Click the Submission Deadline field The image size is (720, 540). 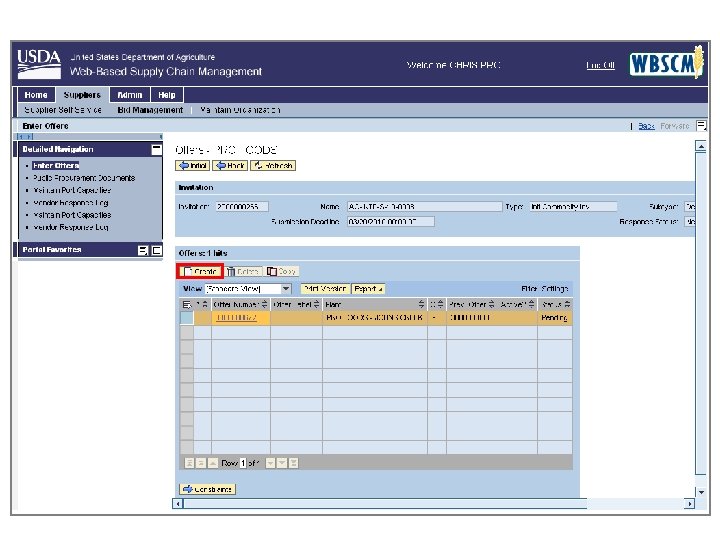(391, 222)
